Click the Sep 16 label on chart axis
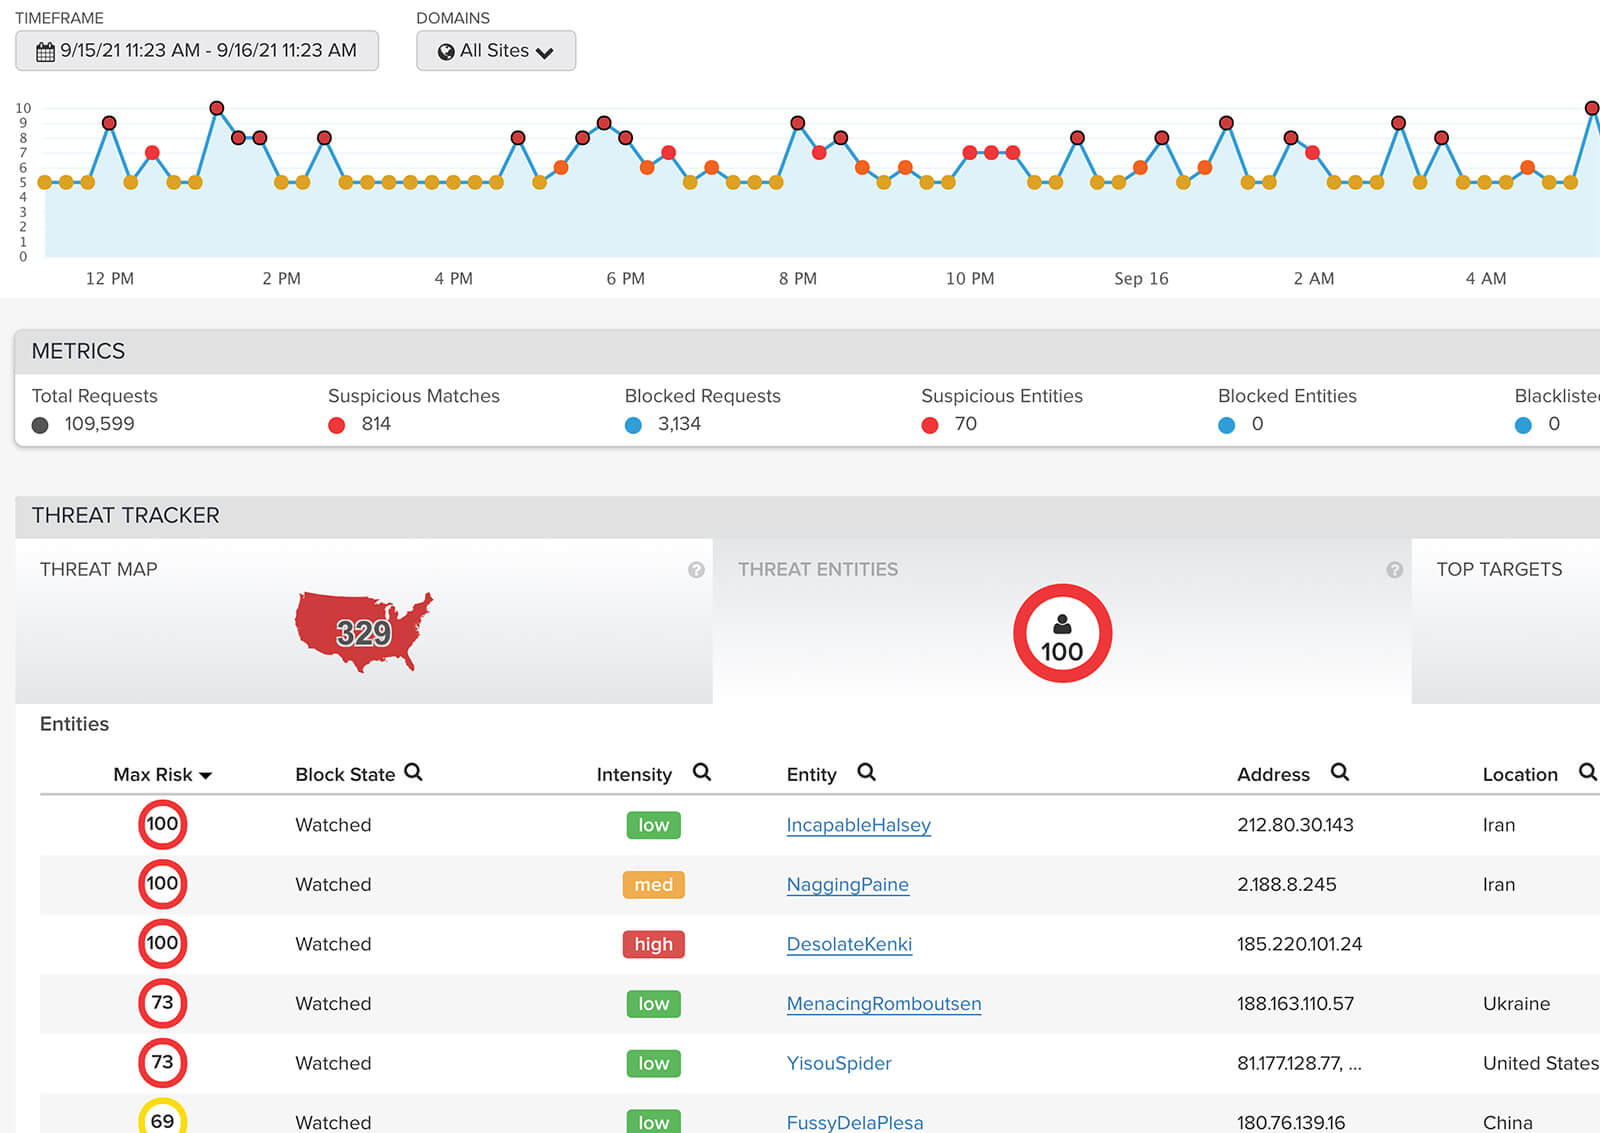The width and height of the screenshot is (1600, 1133). [x=1141, y=279]
